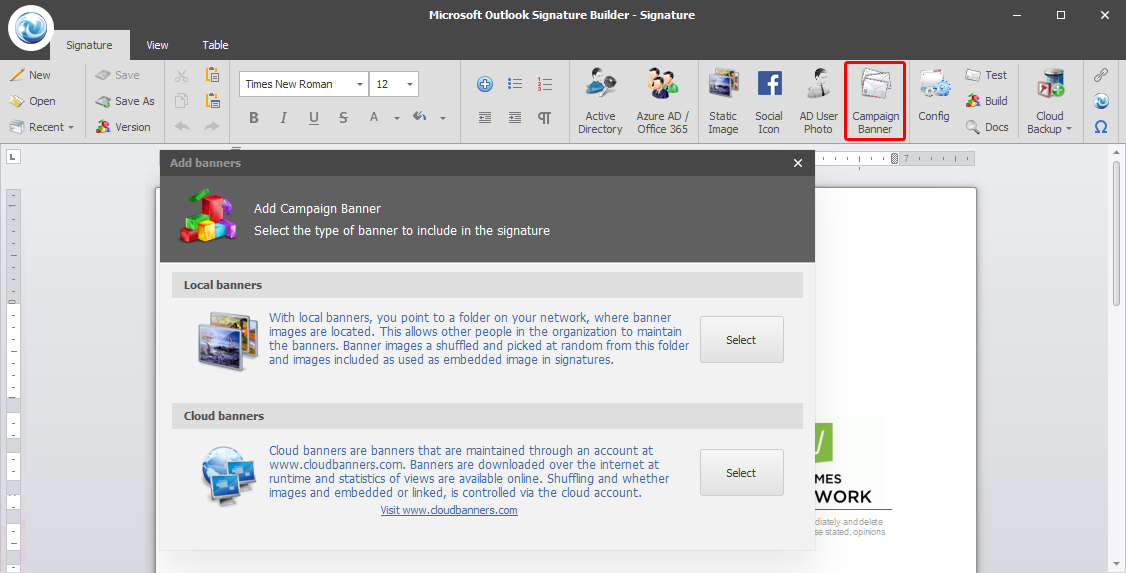Click the "Cloud banners" section heading

(224, 416)
